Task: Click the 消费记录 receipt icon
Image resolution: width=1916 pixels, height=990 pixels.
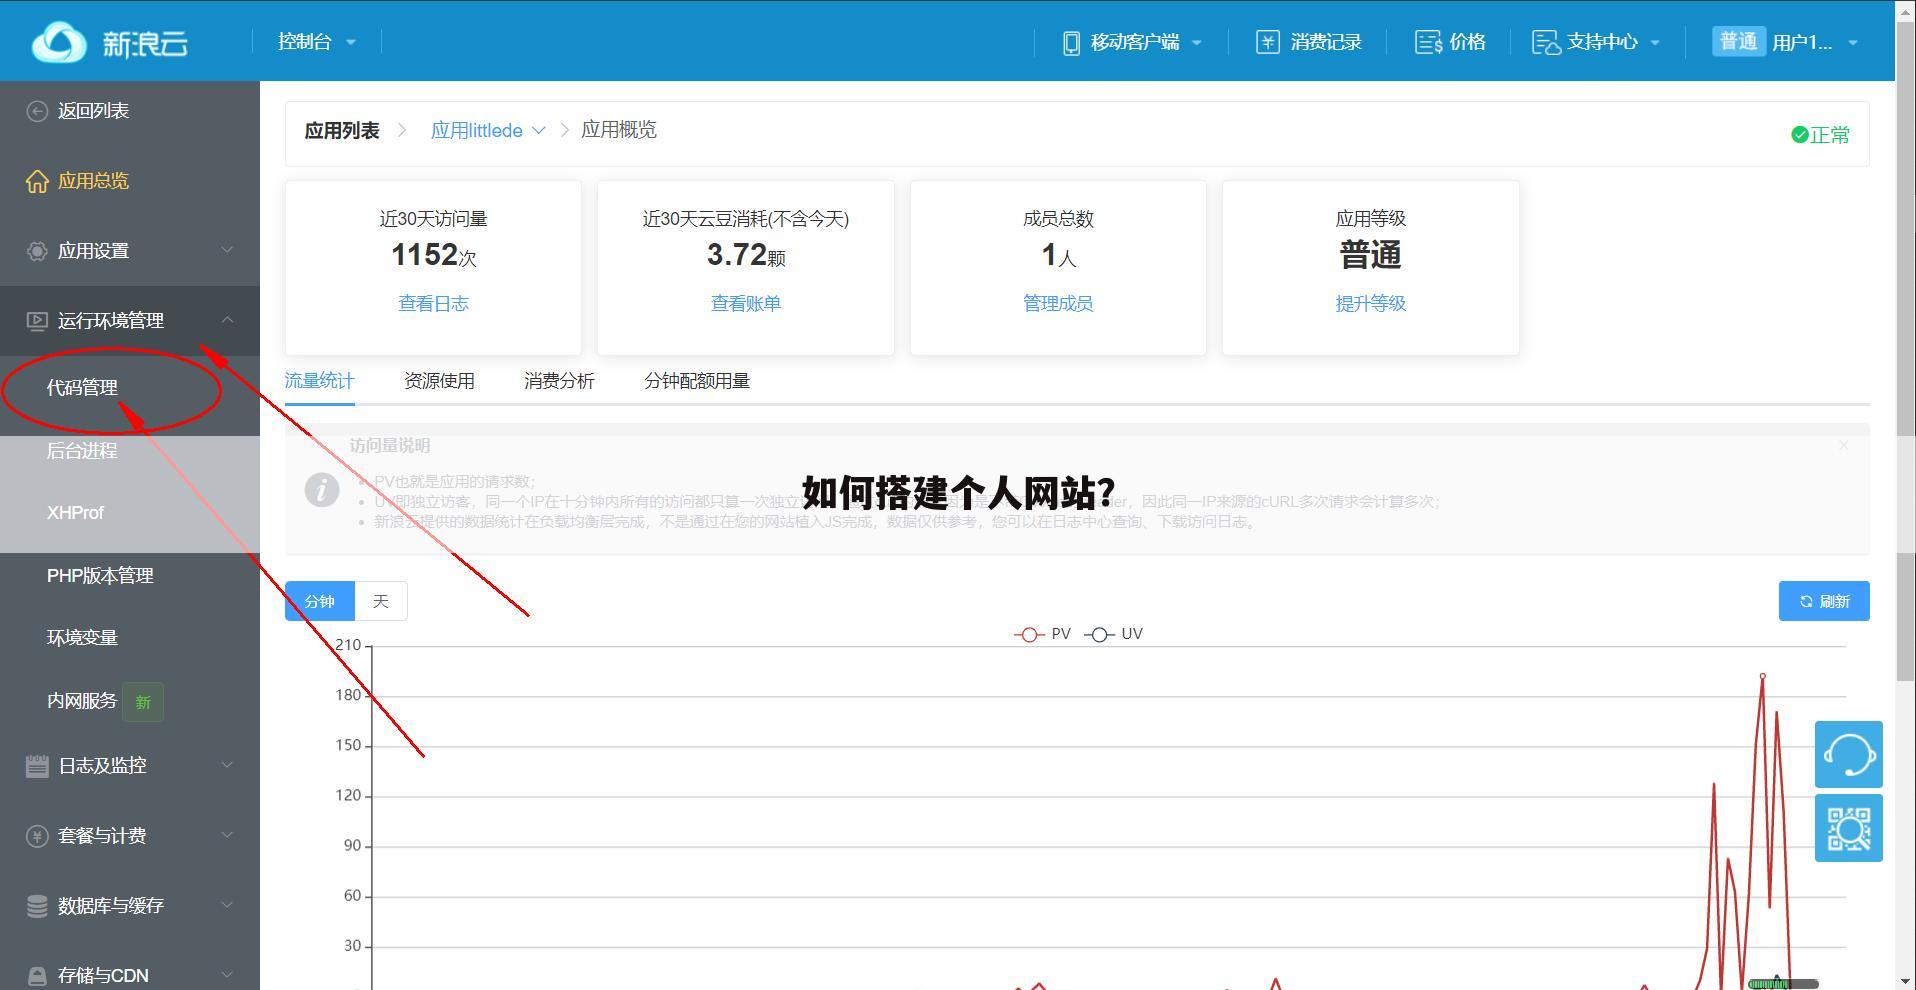Action: click(1267, 42)
